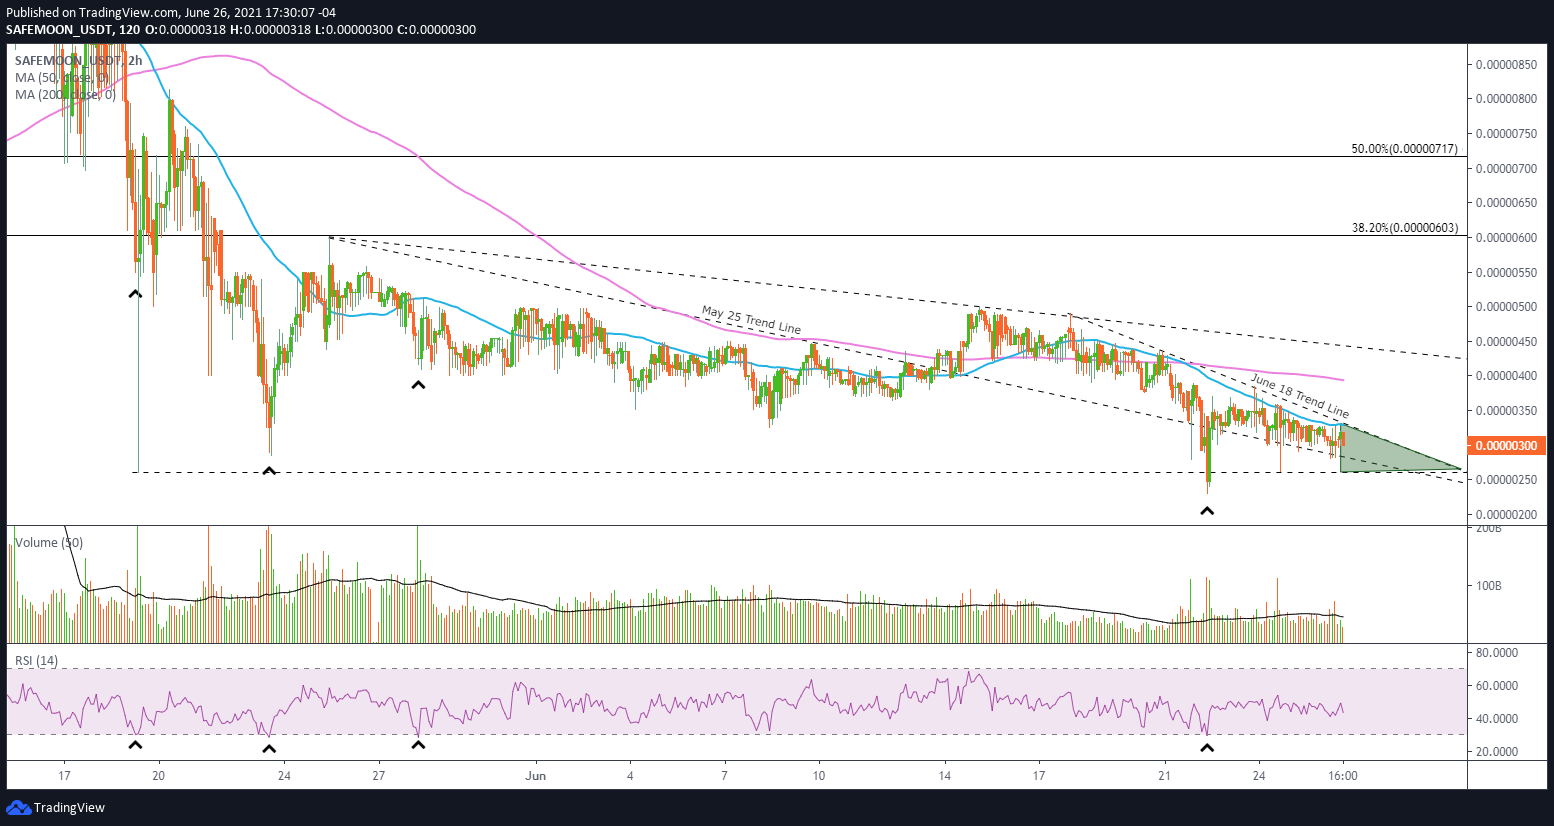Image resolution: width=1554 pixels, height=826 pixels.
Task: Select the SAFEMOON_USDT, 2h symbol label
Action: coord(79,61)
